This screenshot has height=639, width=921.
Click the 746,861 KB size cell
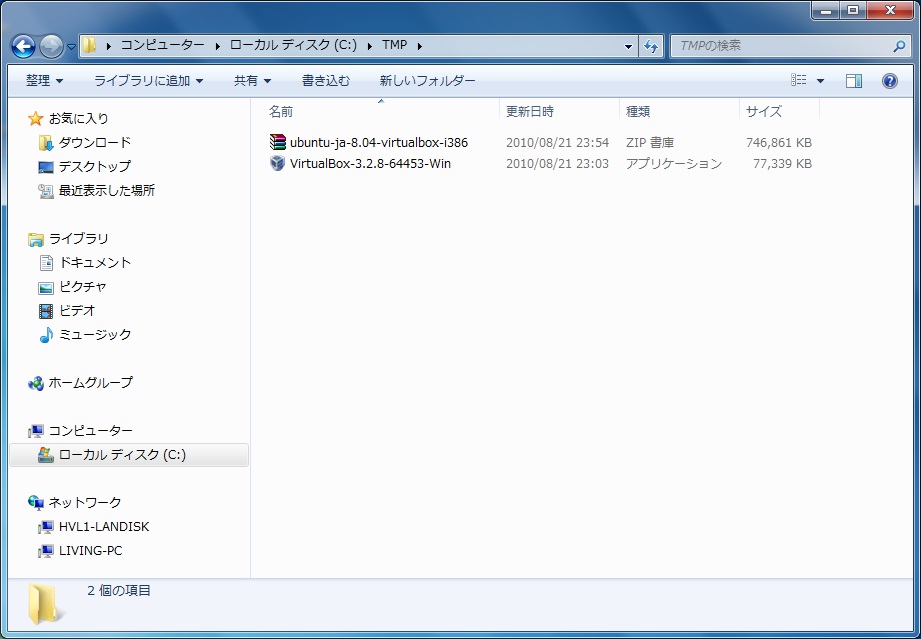tap(778, 143)
